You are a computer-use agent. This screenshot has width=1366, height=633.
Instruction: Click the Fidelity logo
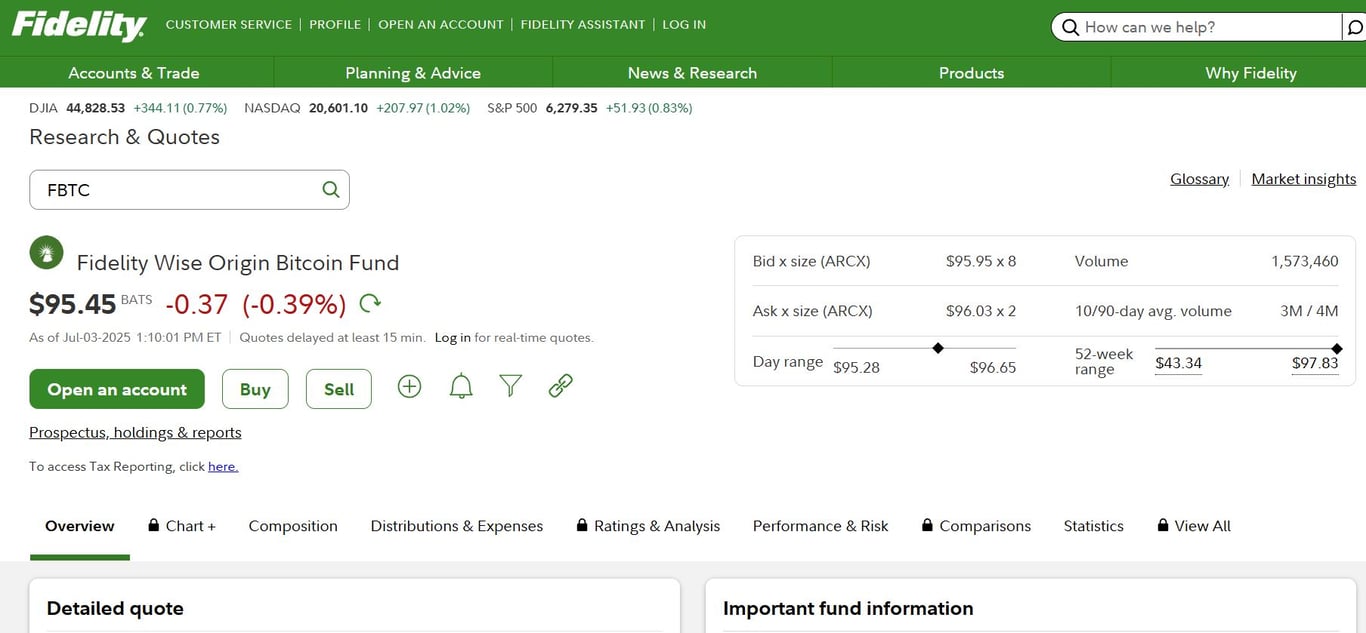click(x=78, y=24)
